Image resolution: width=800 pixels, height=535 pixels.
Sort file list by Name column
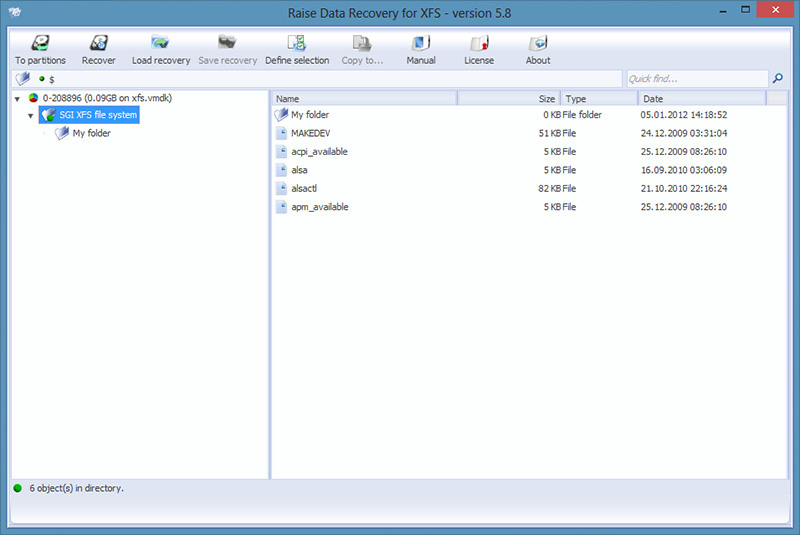click(365, 98)
